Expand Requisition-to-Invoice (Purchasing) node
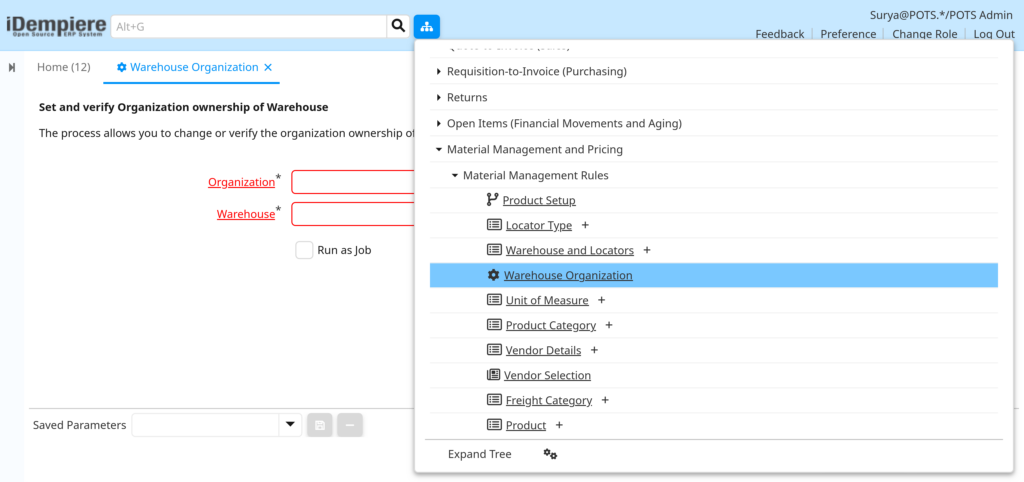This screenshot has height=482, width=1024. click(x=439, y=71)
